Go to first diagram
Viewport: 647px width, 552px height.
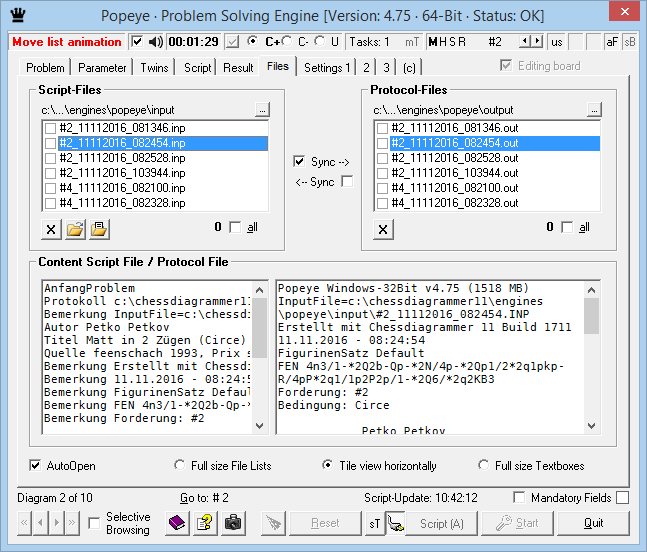(24, 523)
